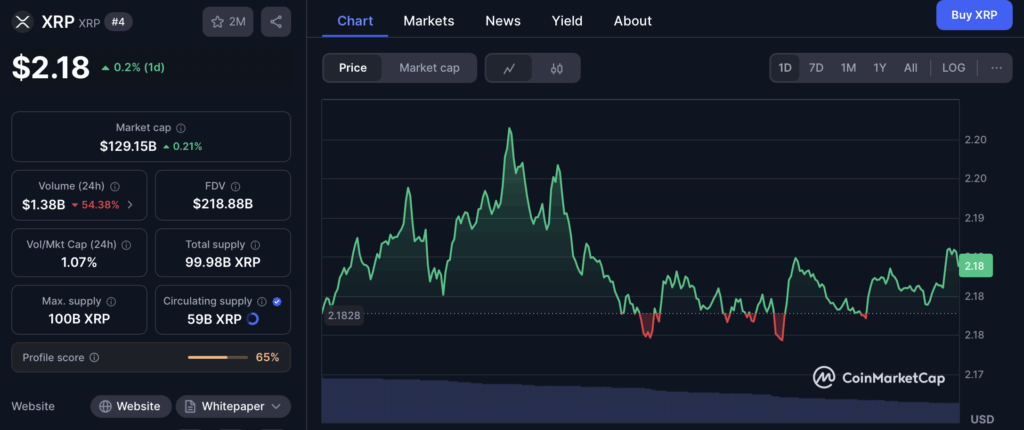Set chart range to 7D
Screen dimensions: 1024x430
pyautogui.click(x=816, y=68)
